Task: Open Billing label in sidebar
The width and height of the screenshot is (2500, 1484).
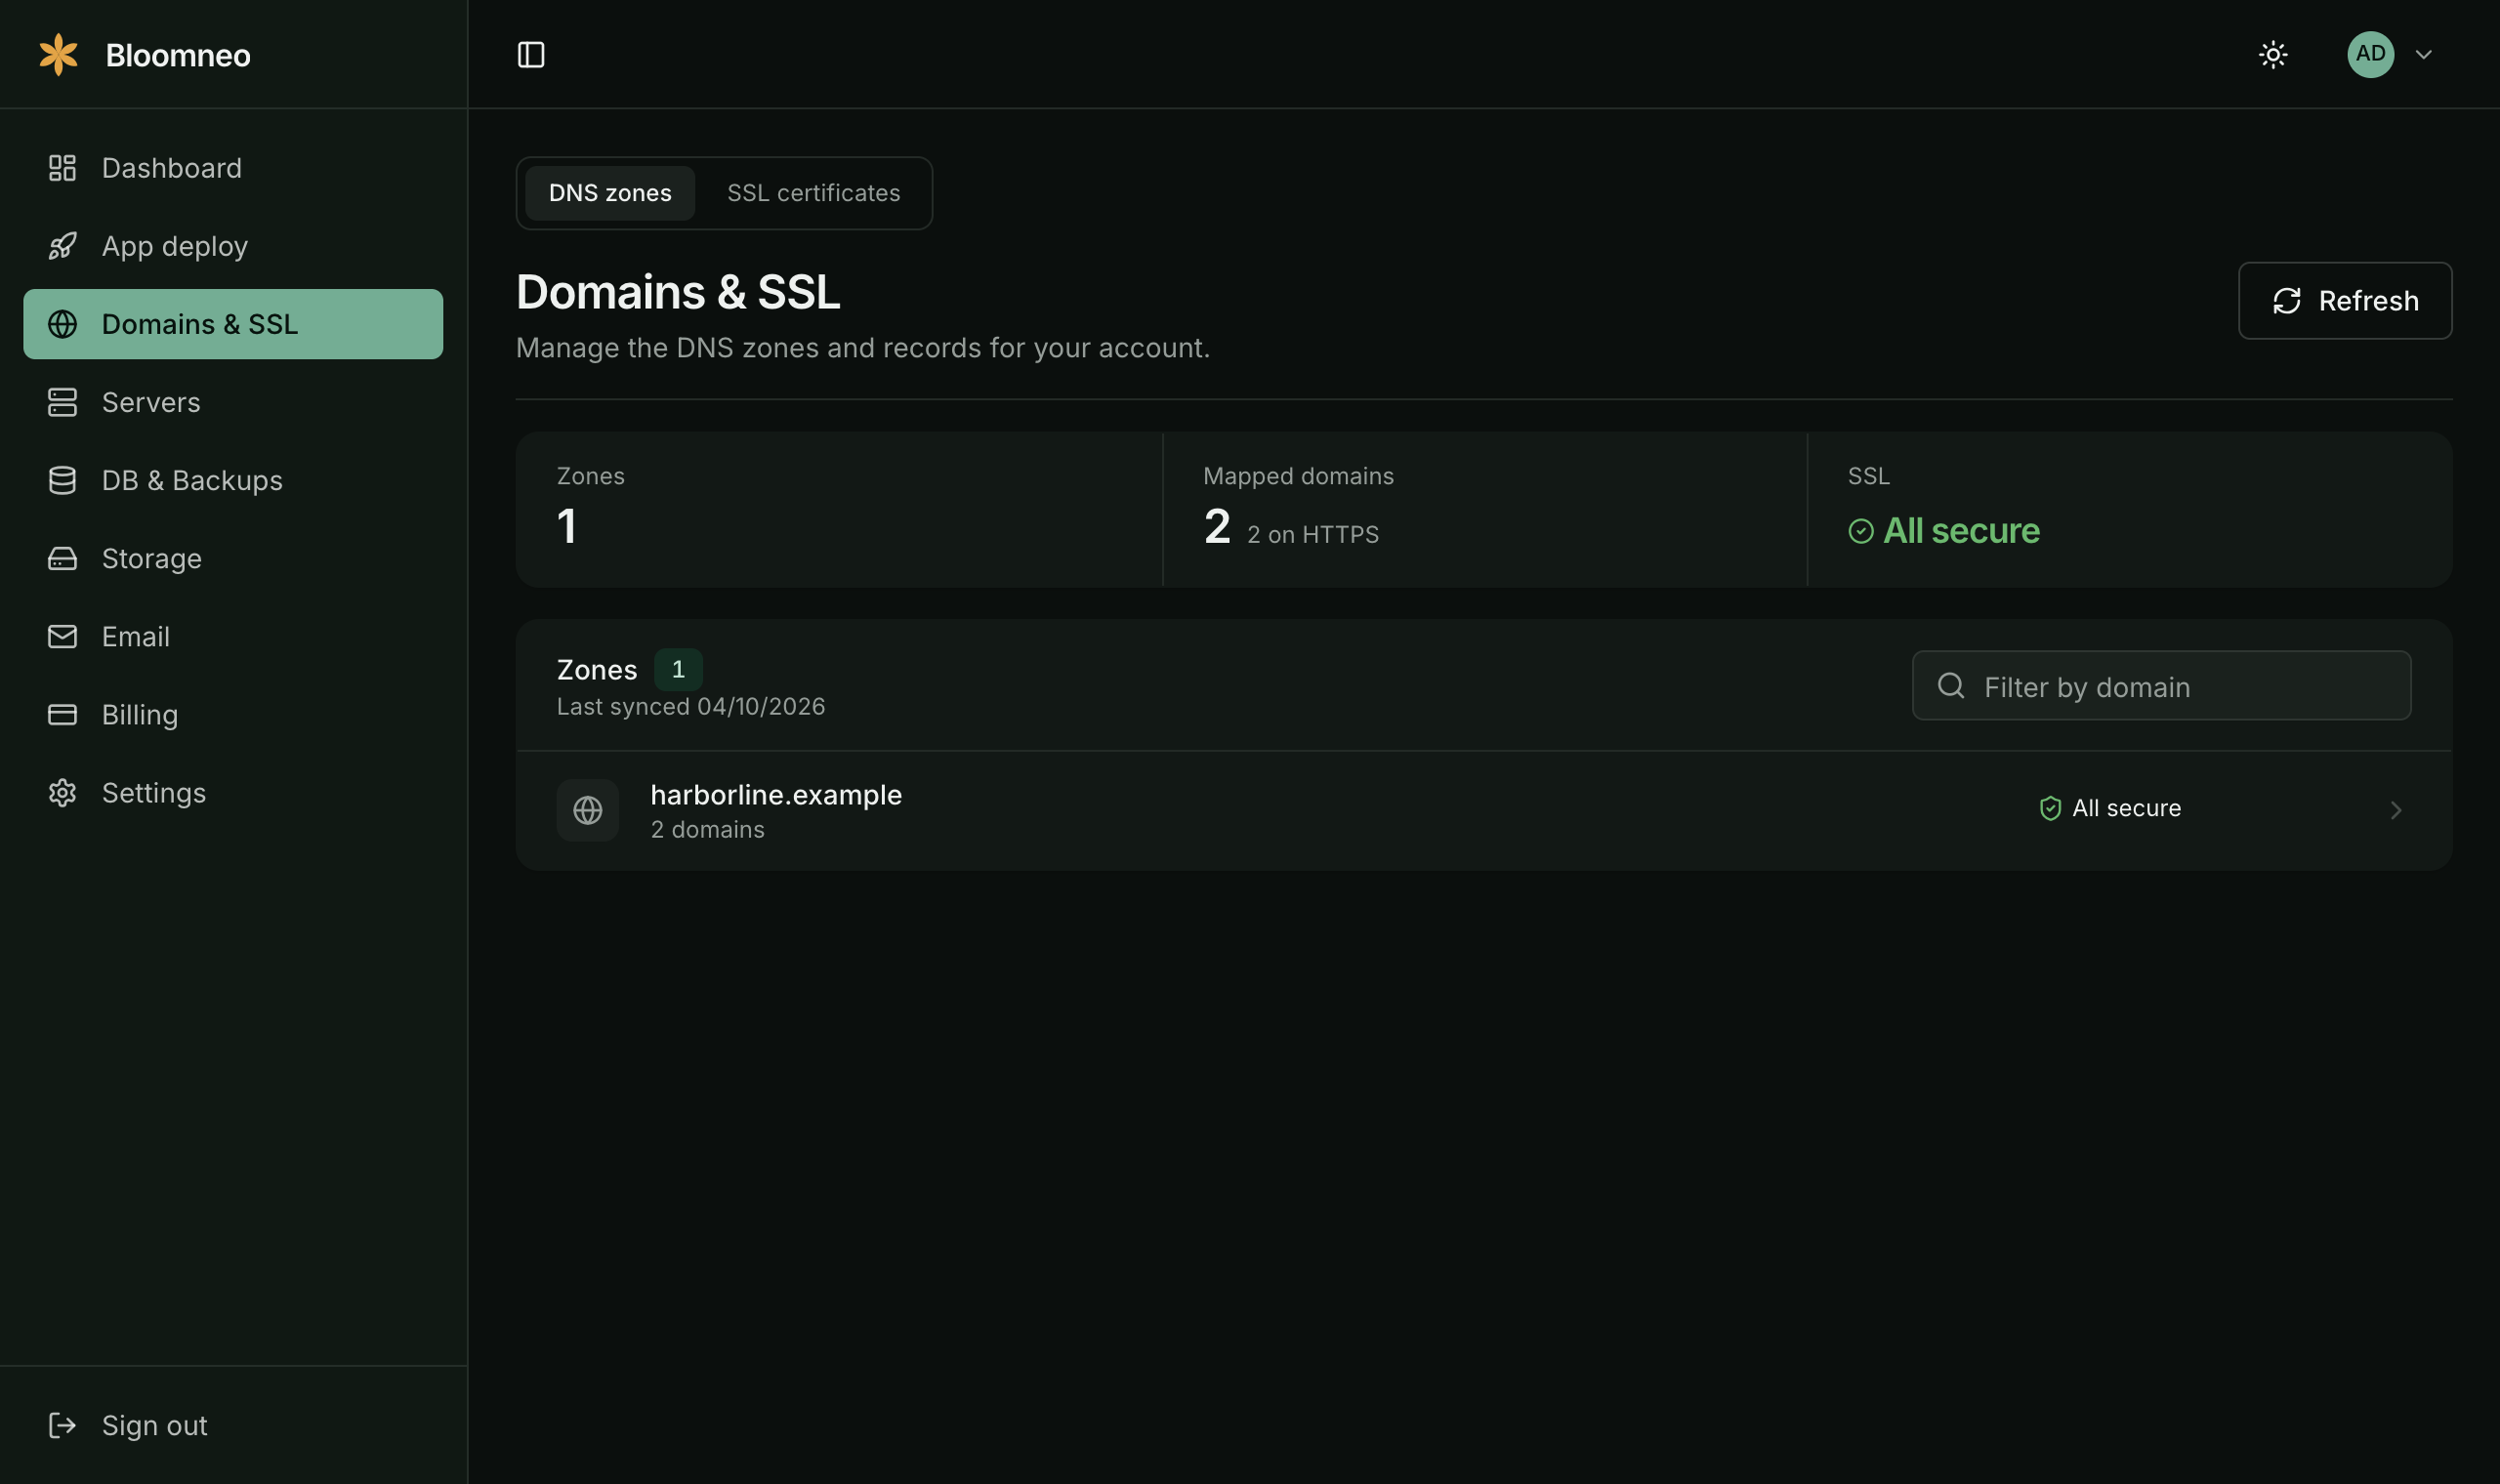Action: click(x=140, y=714)
